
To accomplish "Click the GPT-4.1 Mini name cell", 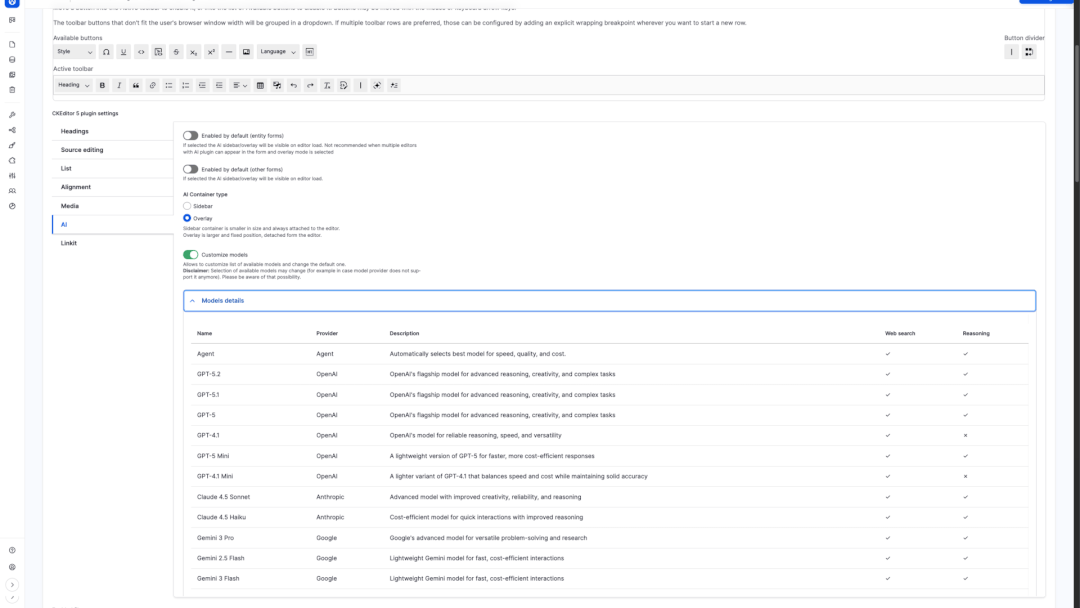I will click(x=215, y=476).
